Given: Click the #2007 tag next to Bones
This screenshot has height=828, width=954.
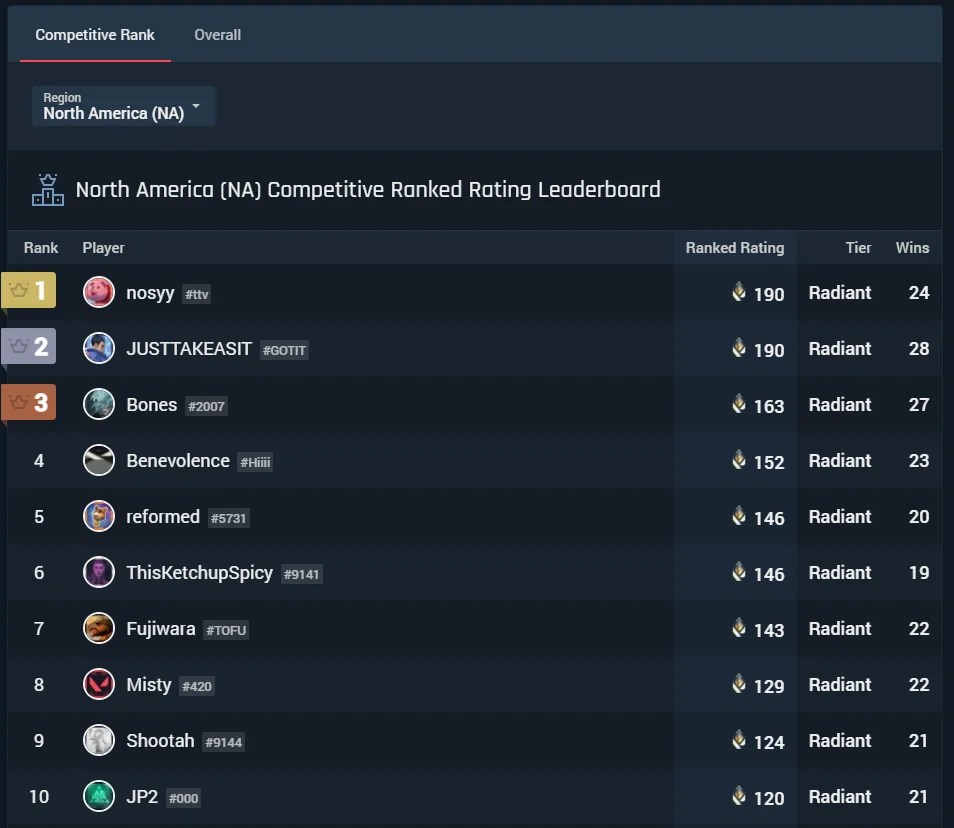Looking at the screenshot, I should tap(206, 406).
